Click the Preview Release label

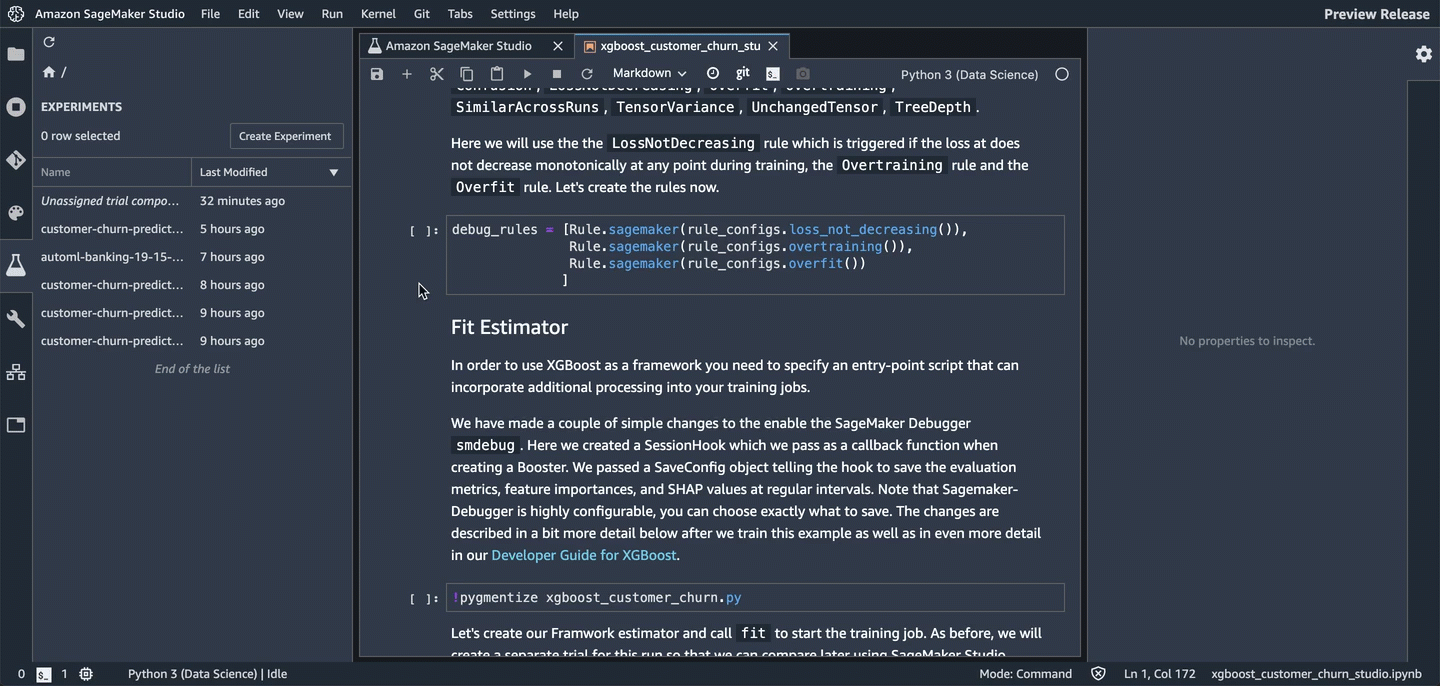coord(1377,14)
